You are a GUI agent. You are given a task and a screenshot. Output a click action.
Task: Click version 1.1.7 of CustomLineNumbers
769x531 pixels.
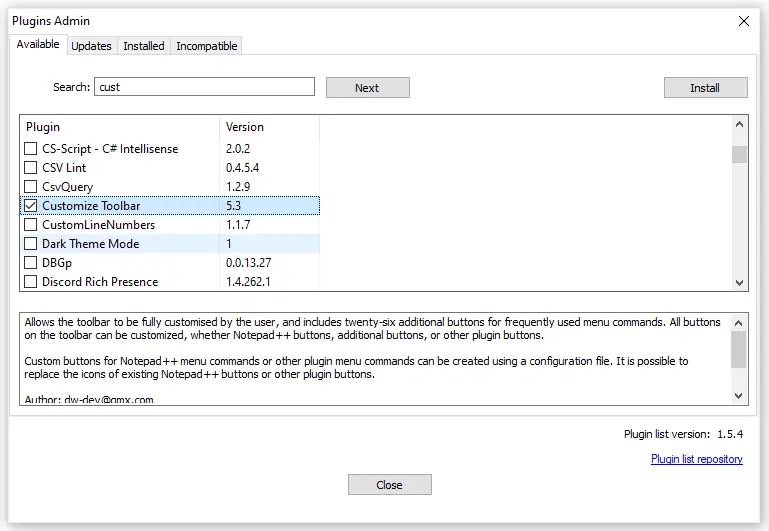(x=238, y=225)
